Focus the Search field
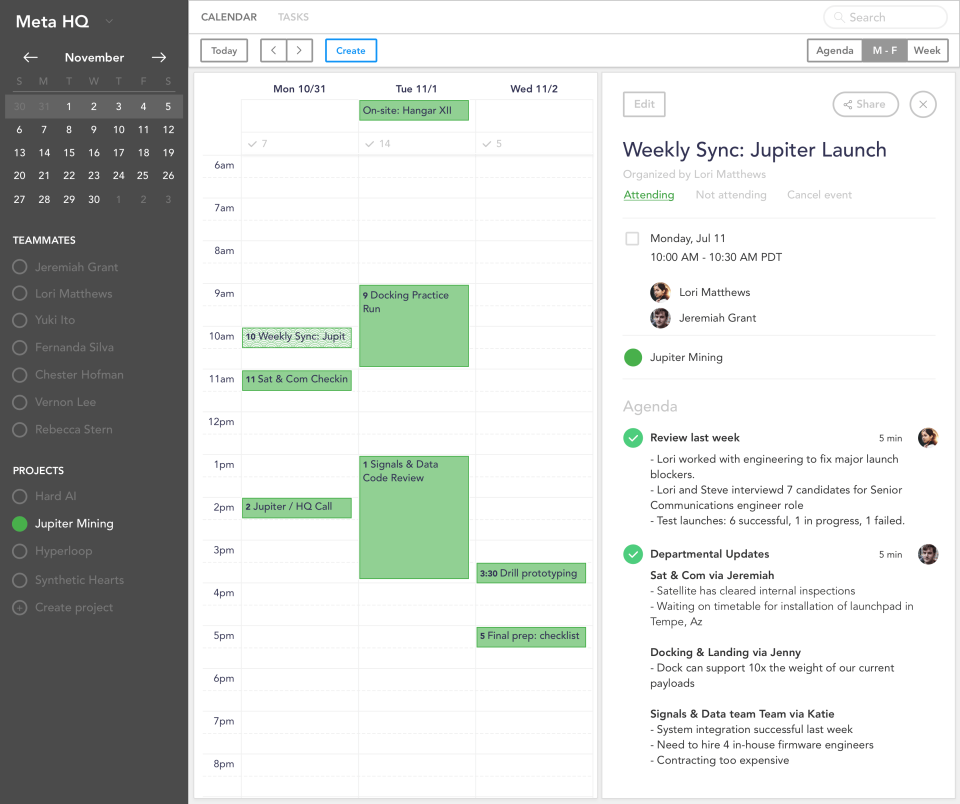 [885, 17]
